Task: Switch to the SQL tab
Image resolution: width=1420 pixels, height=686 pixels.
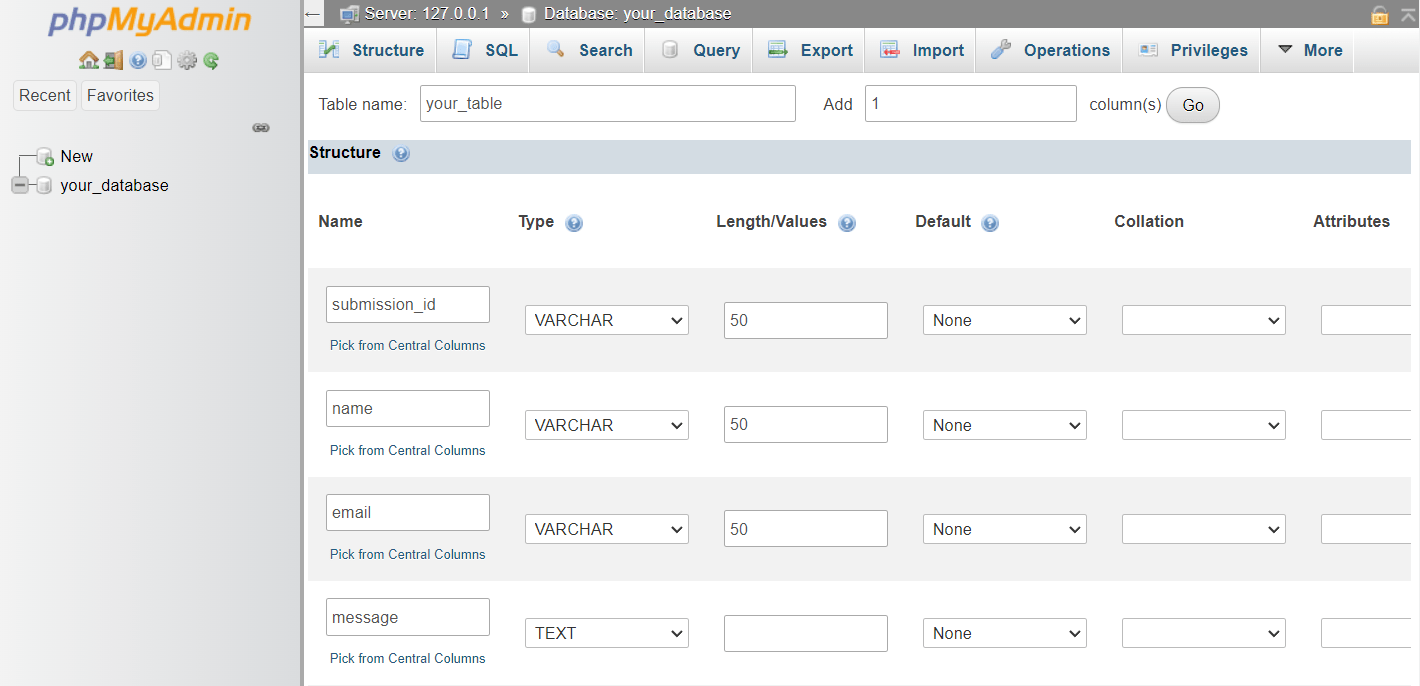Action: pyautogui.click(x=486, y=50)
